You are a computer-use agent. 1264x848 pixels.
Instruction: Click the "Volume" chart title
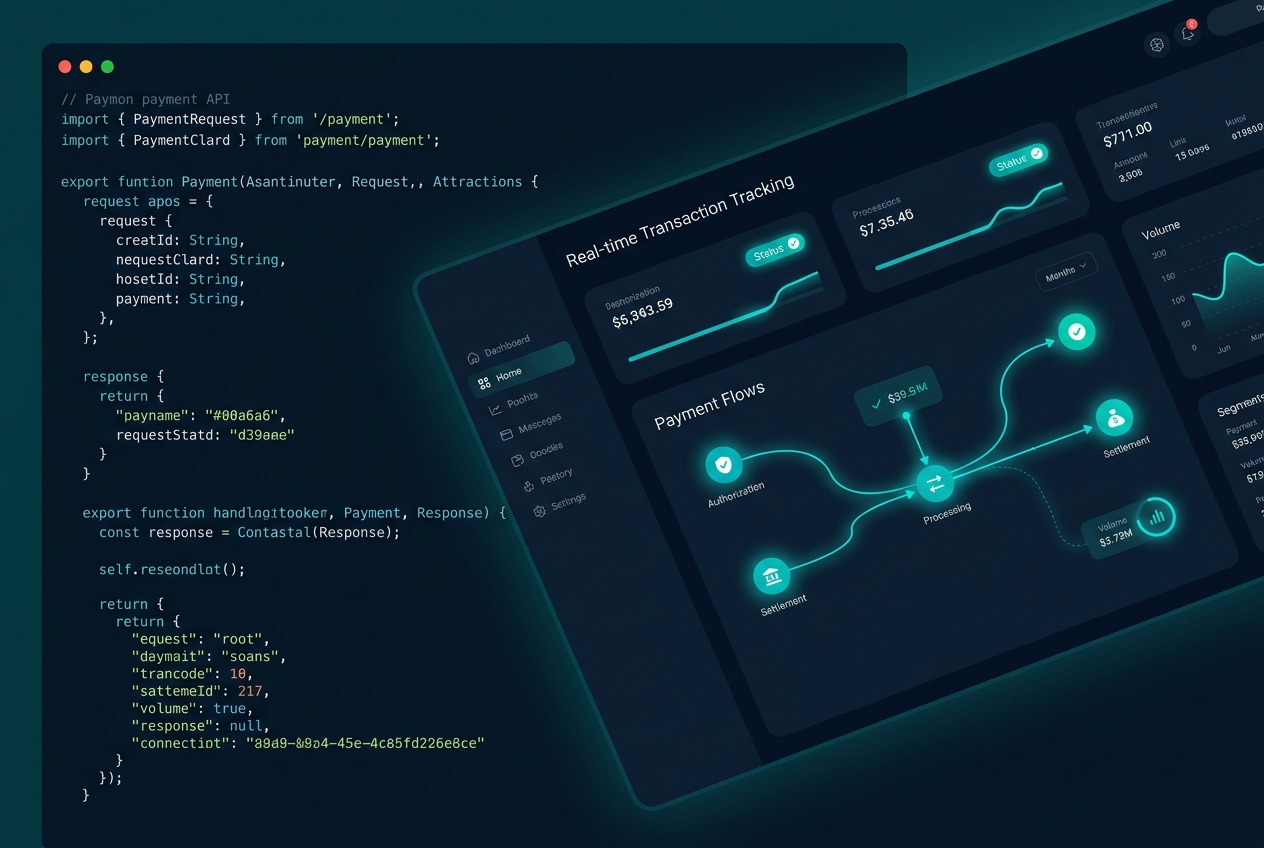(x=1160, y=229)
